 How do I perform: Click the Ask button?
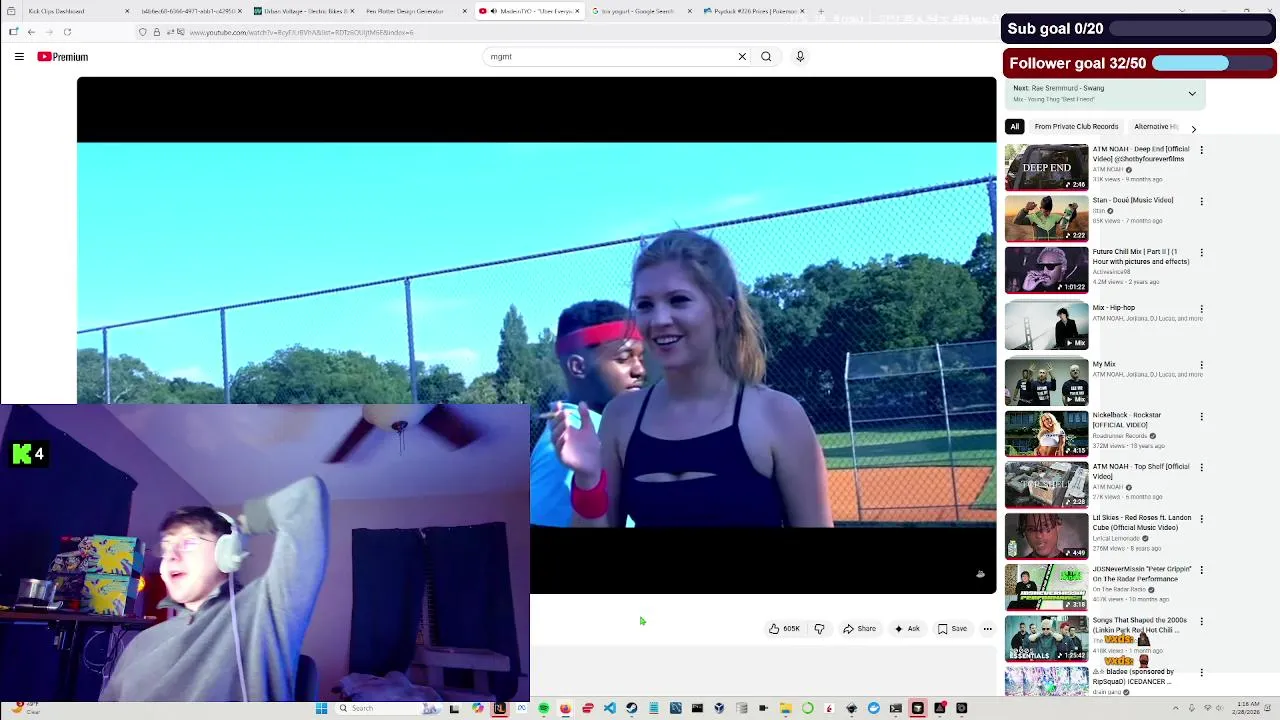pyautogui.click(x=907, y=629)
